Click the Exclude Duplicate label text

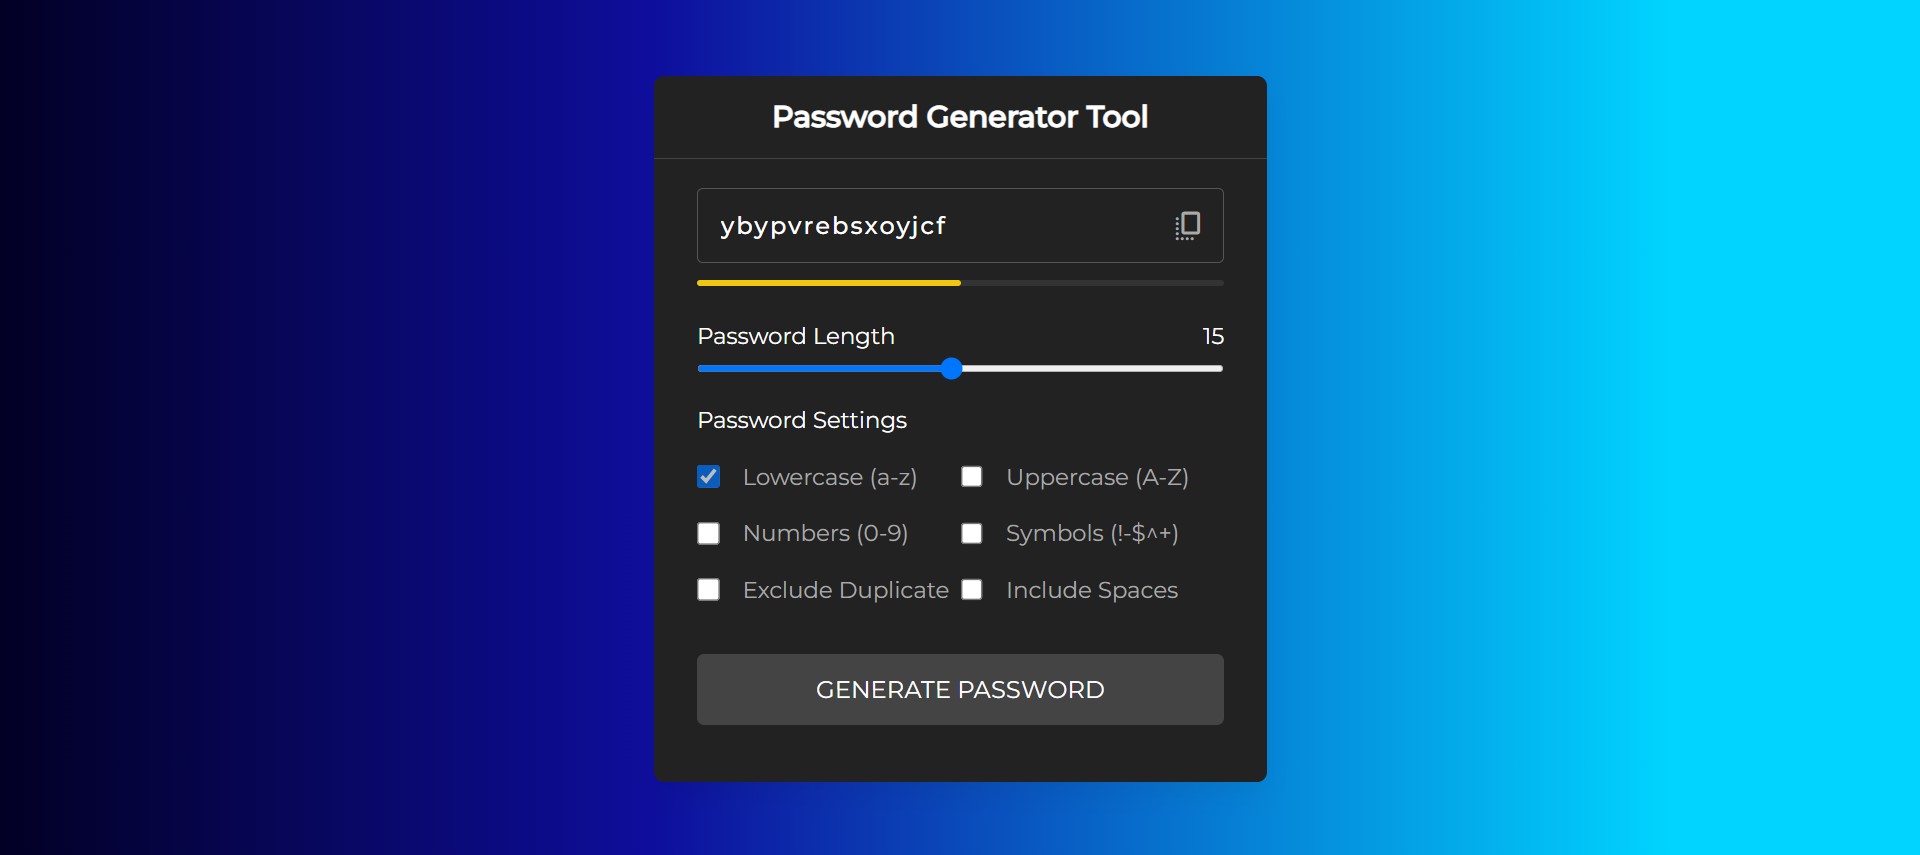pyautogui.click(x=846, y=591)
